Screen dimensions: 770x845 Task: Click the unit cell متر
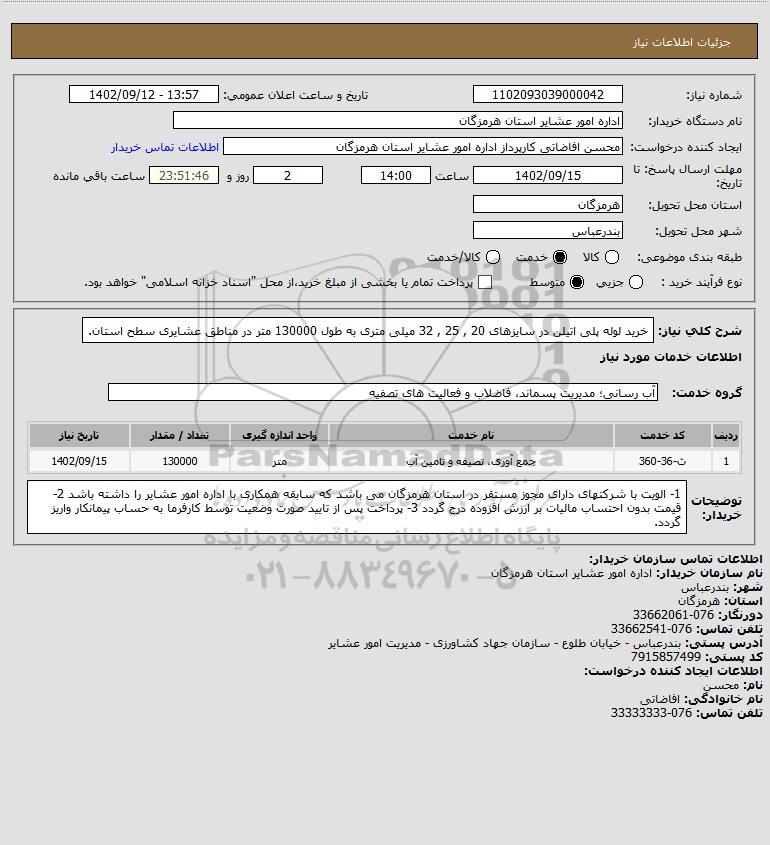[x=279, y=461]
